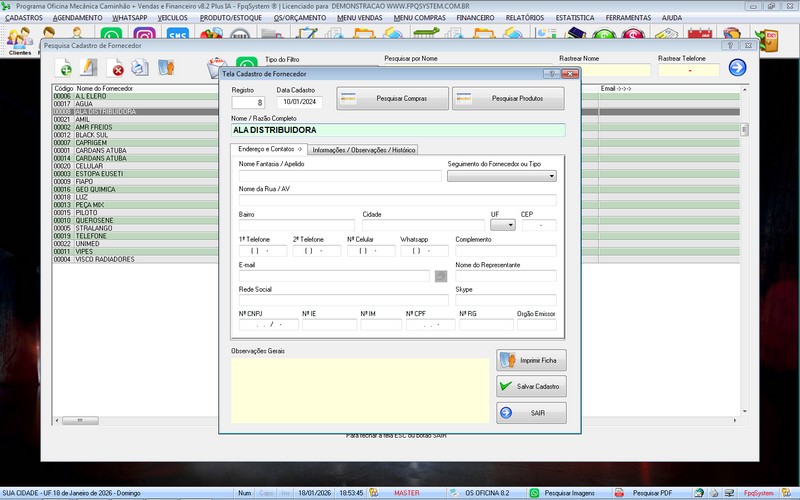Click the Observações Gerais text area
The height and width of the screenshot is (500, 800).
tap(359, 389)
